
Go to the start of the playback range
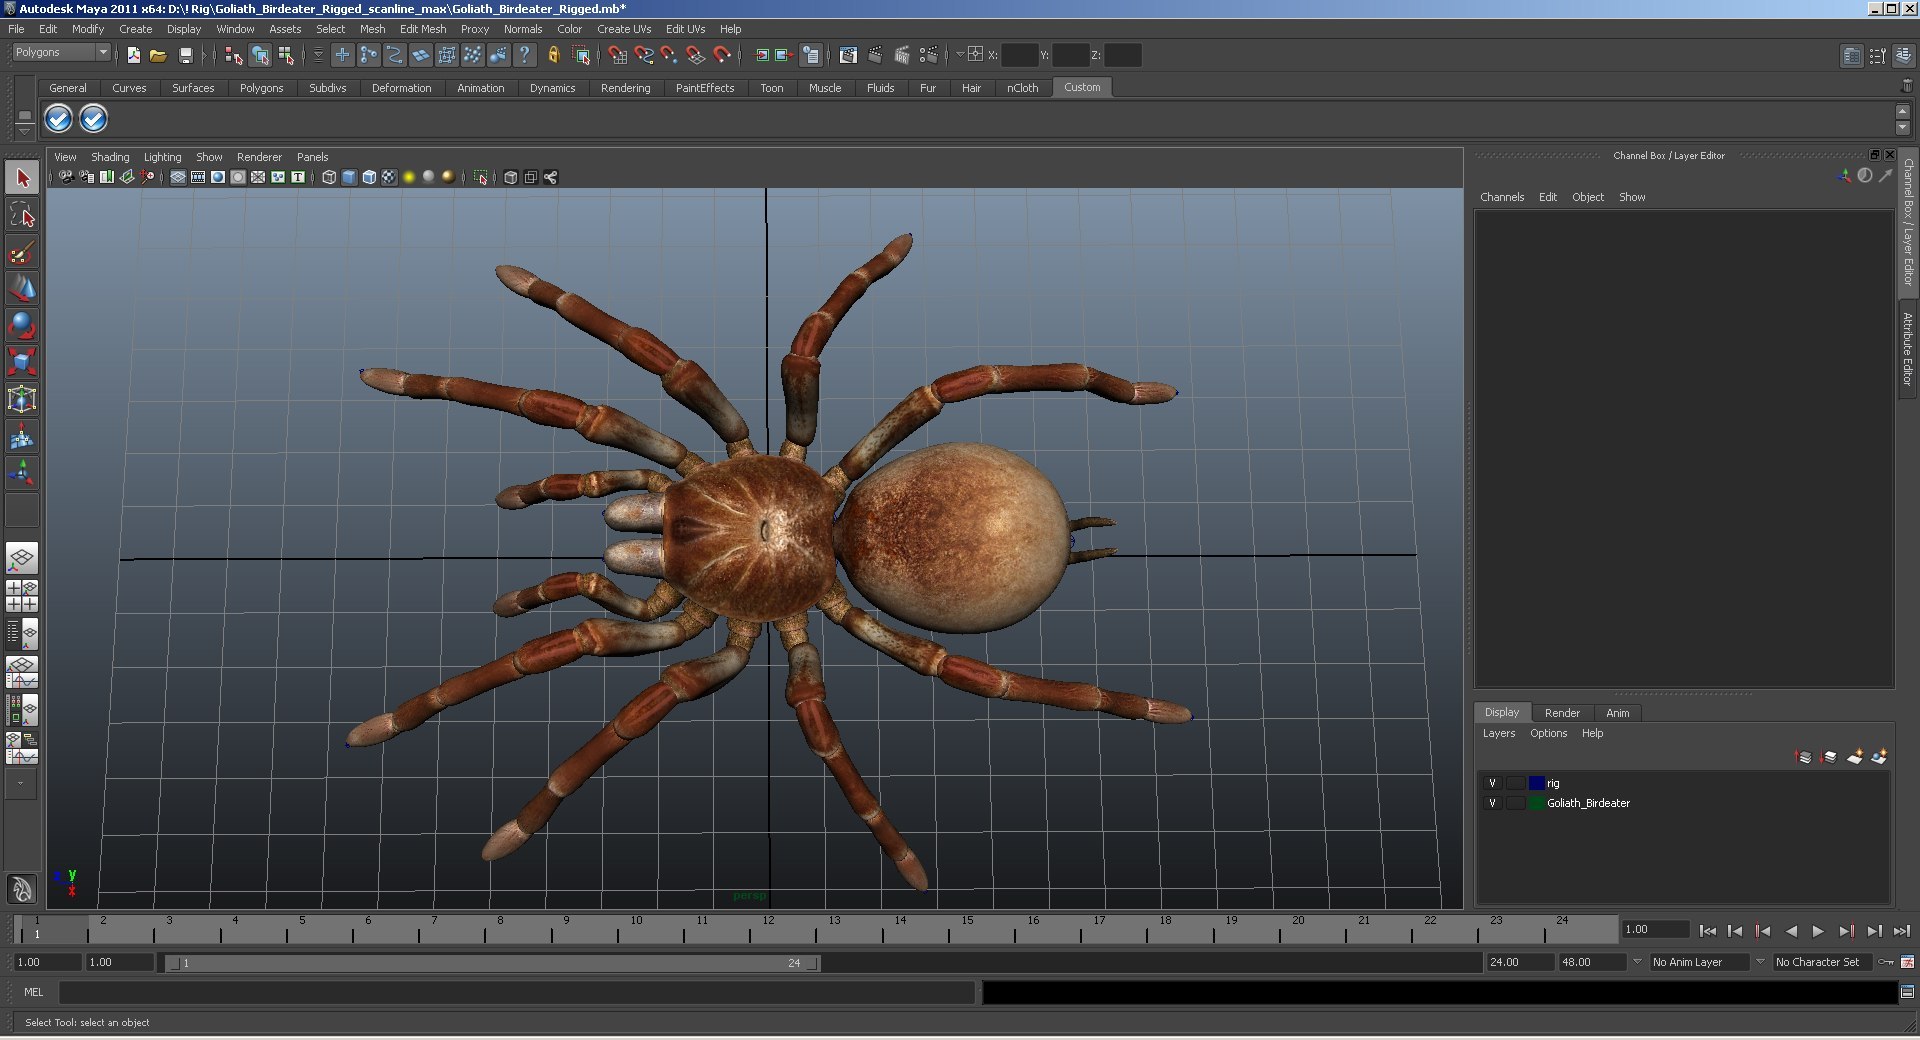(x=1708, y=931)
